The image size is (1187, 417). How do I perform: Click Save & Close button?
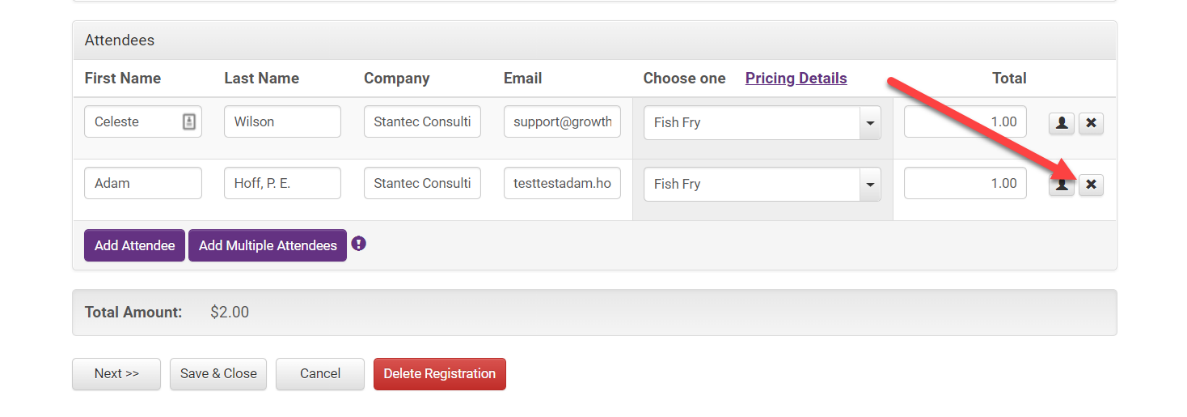pyautogui.click(x=218, y=374)
